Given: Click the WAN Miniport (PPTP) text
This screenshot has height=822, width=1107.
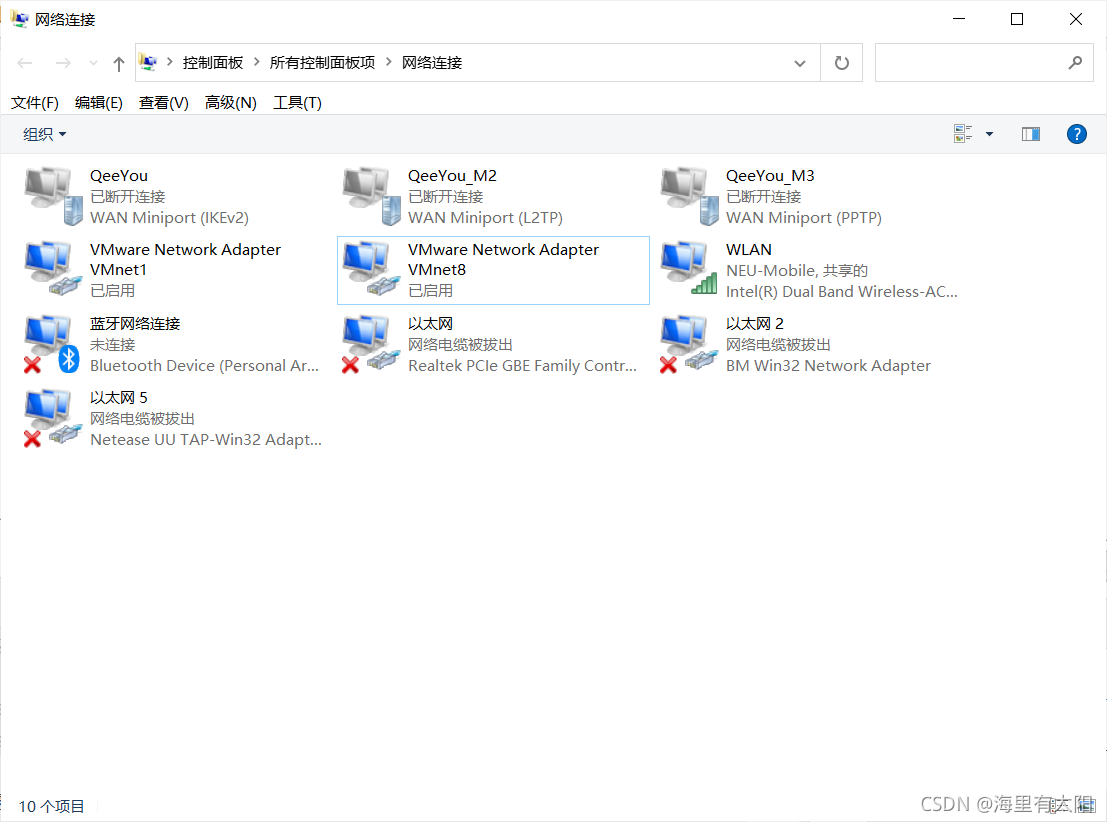Looking at the screenshot, I should tap(803, 218).
